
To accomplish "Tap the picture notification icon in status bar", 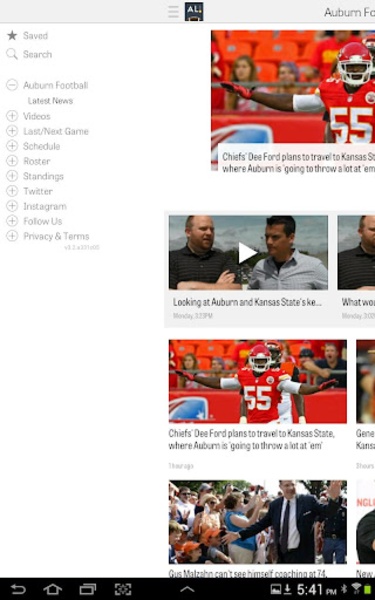I will click(x=276, y=589).
